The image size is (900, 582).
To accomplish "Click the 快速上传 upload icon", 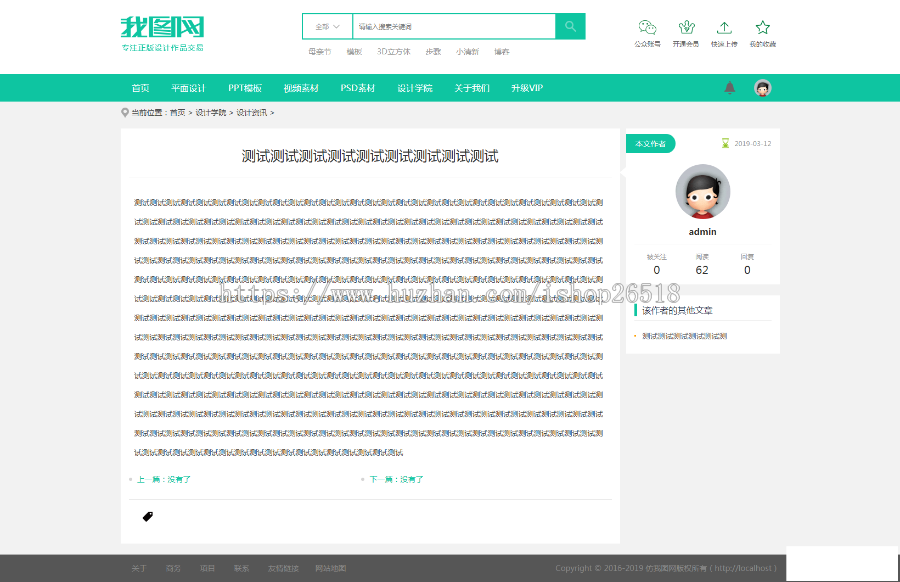I will pos(724,28).
